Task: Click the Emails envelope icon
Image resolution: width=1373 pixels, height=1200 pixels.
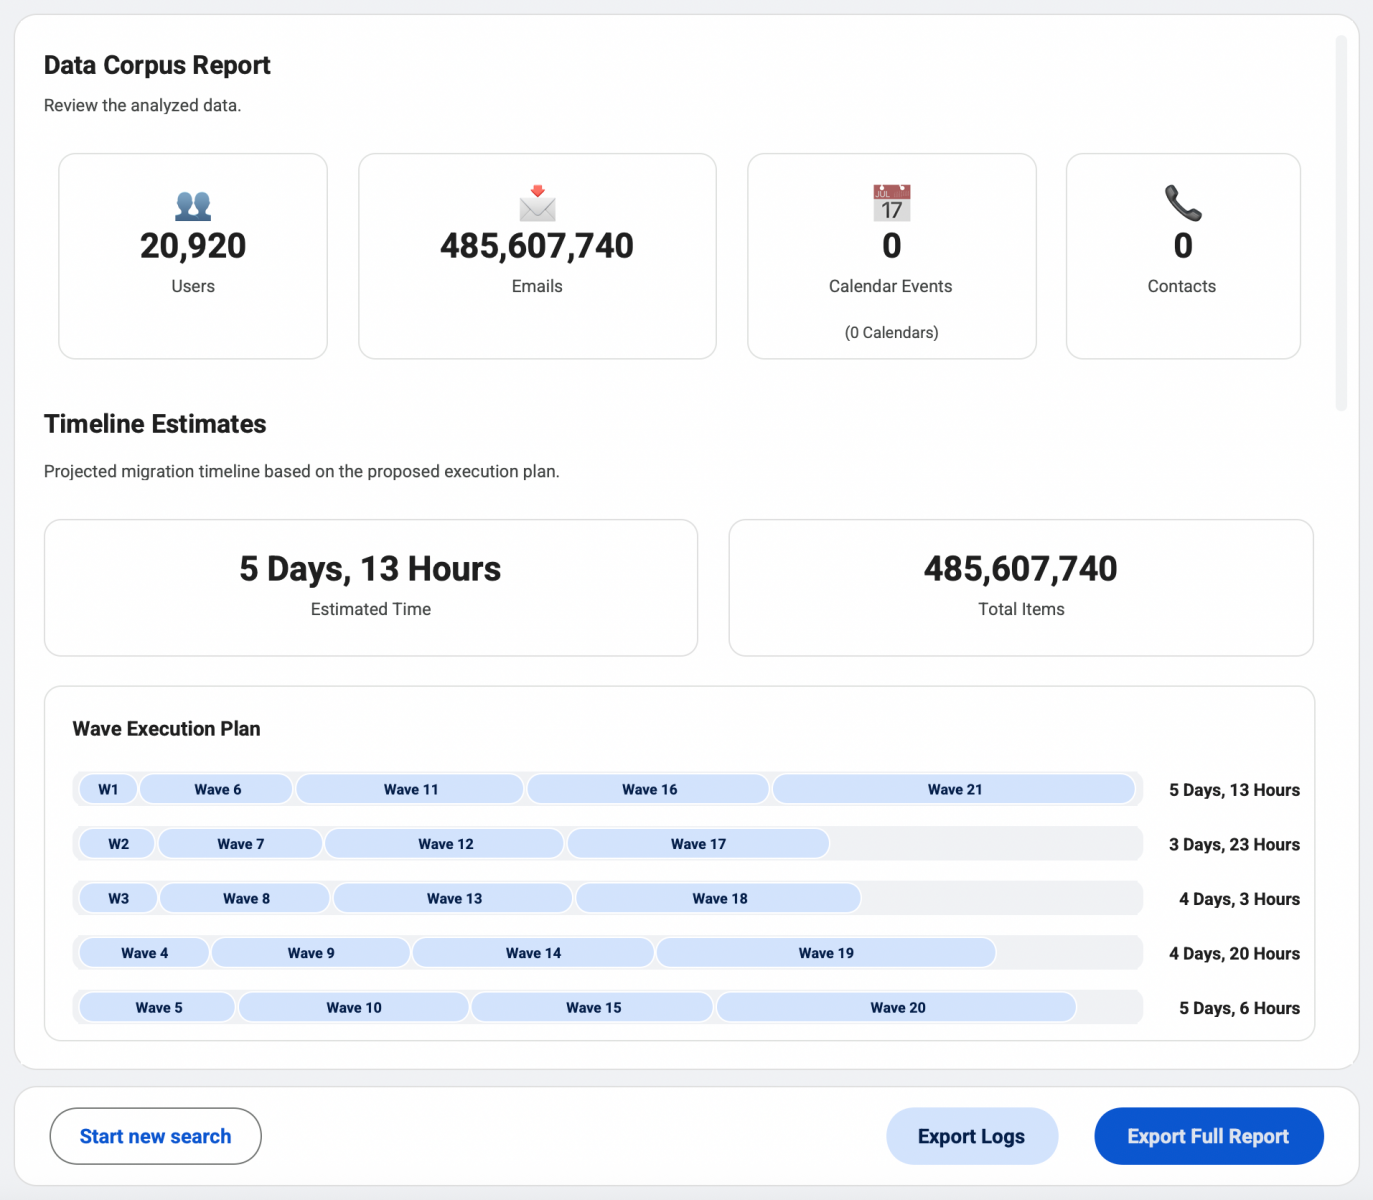Action: (537, 203)
